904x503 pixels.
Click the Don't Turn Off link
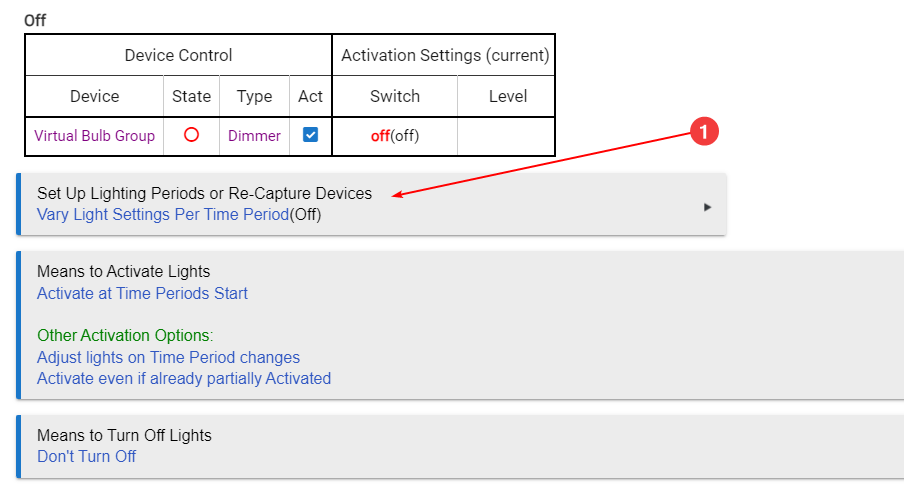[86, 457]
